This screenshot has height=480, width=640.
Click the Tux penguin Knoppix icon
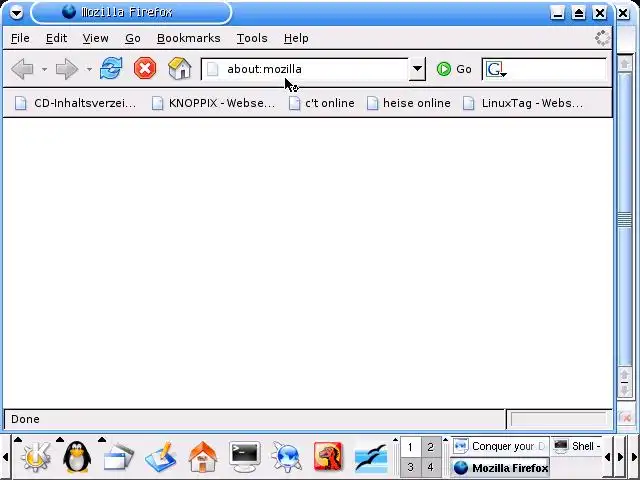[x=77, y=456]
